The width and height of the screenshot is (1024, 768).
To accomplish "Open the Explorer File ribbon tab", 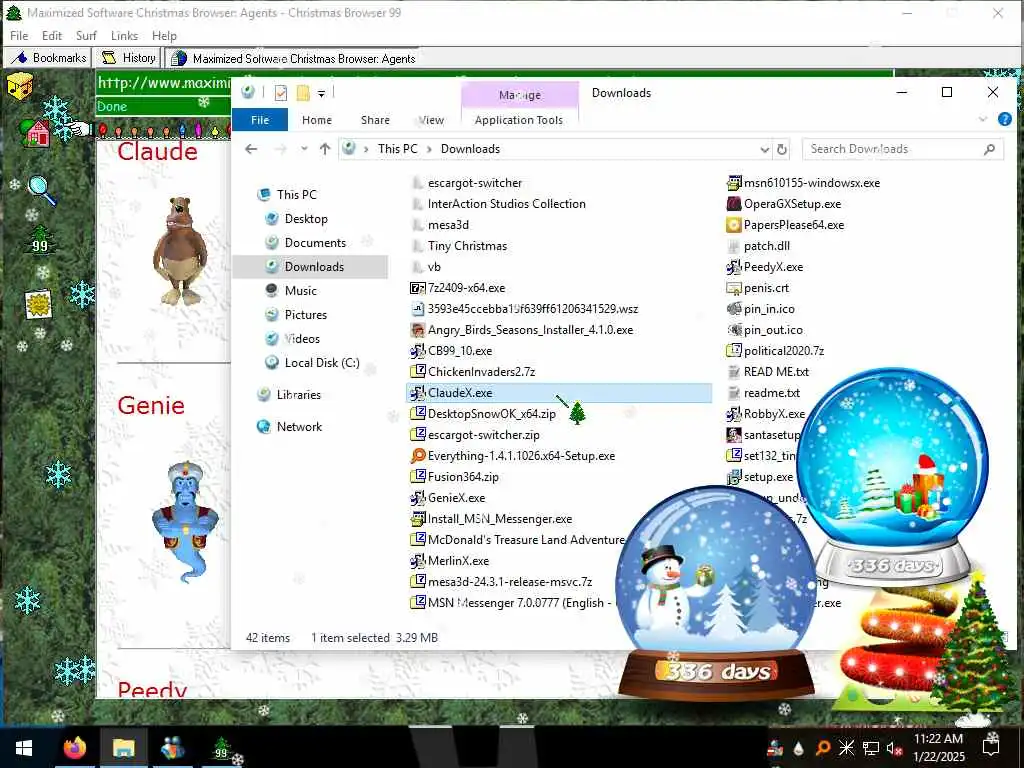I will click(x=260, y=120).
